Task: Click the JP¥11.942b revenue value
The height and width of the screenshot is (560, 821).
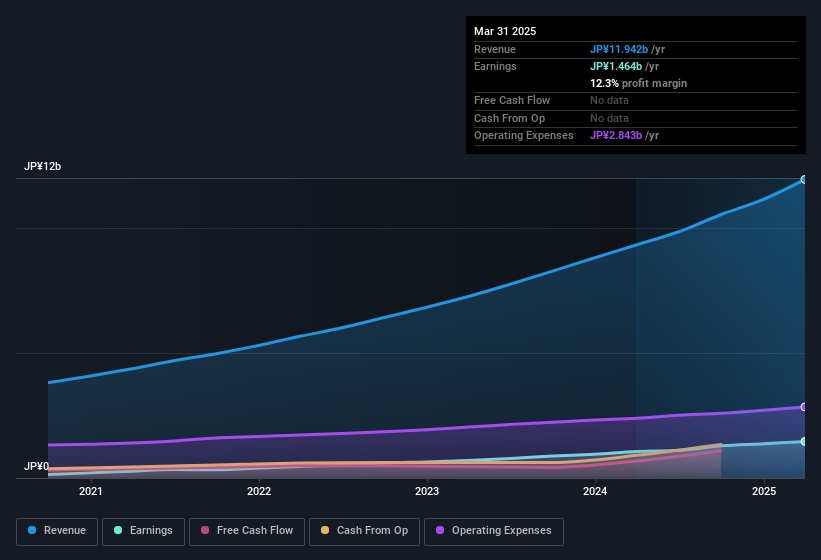Action: [618, 49]
